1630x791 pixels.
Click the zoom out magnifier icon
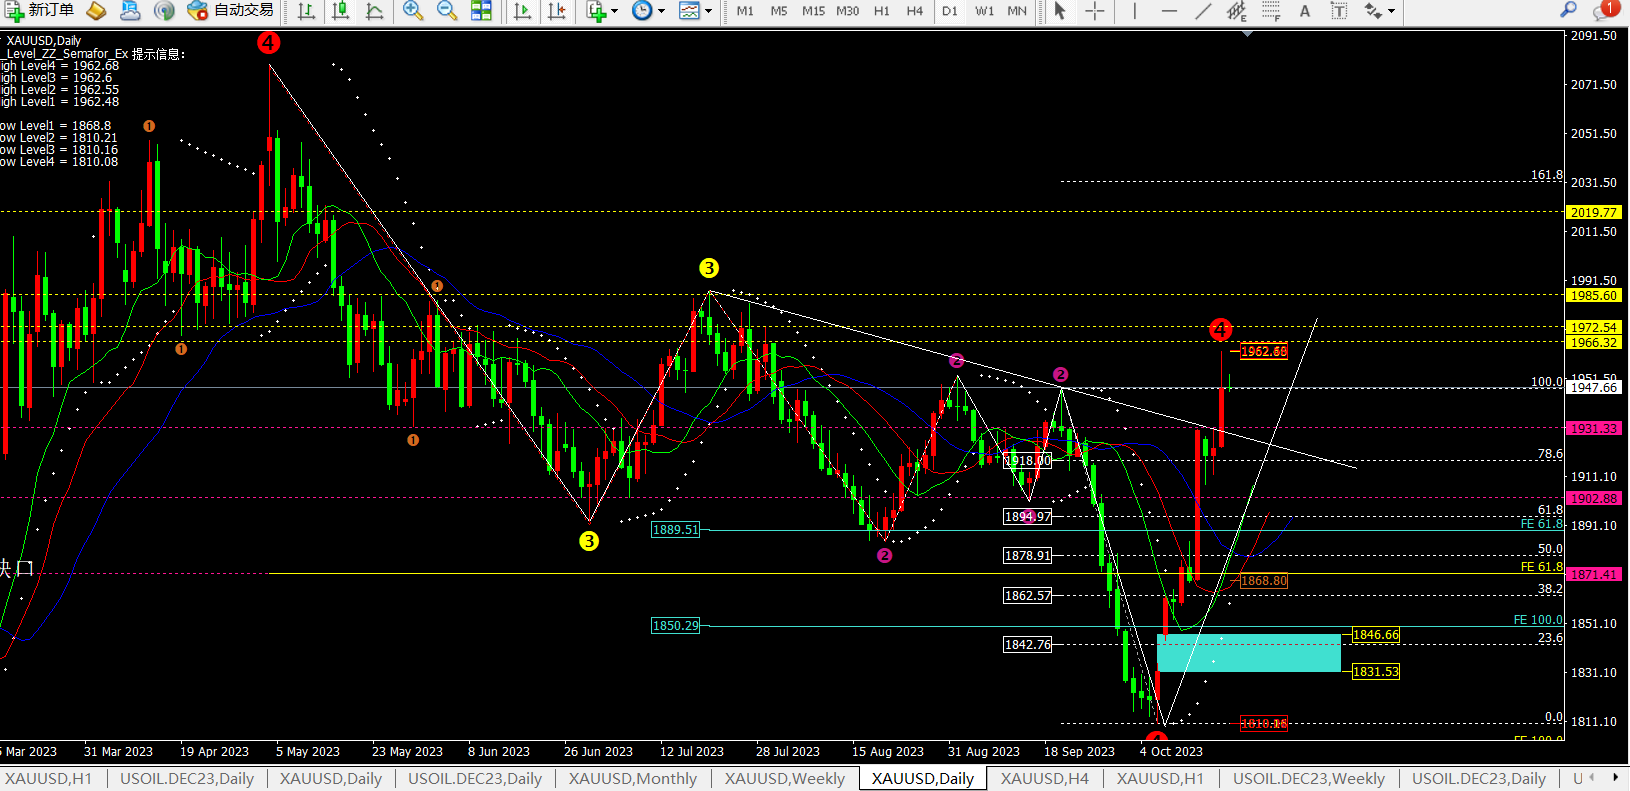447,11
